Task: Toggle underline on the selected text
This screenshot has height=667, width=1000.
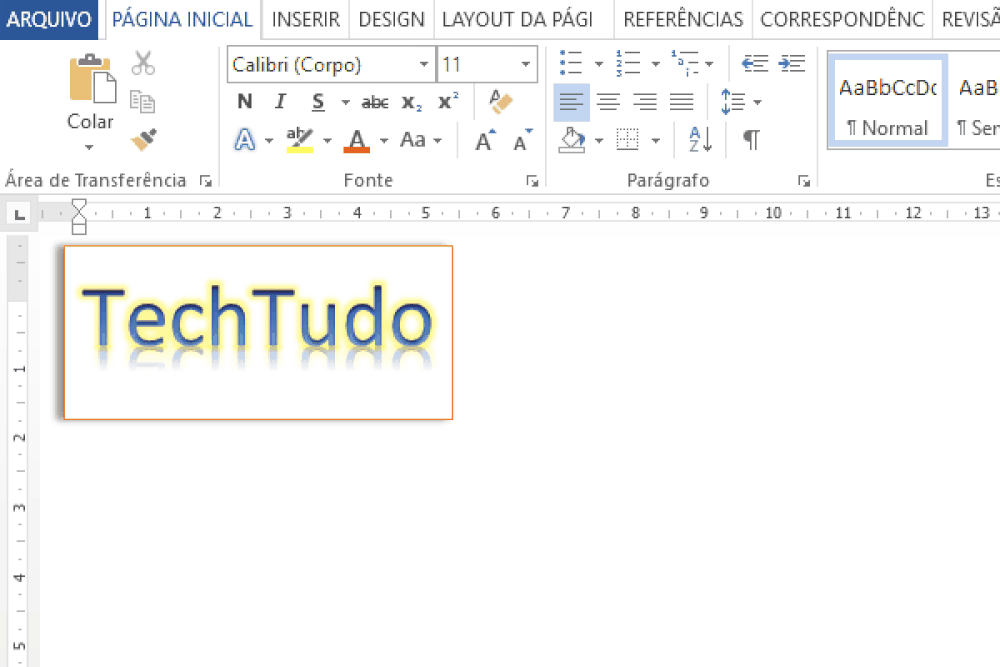Action: 315,101
